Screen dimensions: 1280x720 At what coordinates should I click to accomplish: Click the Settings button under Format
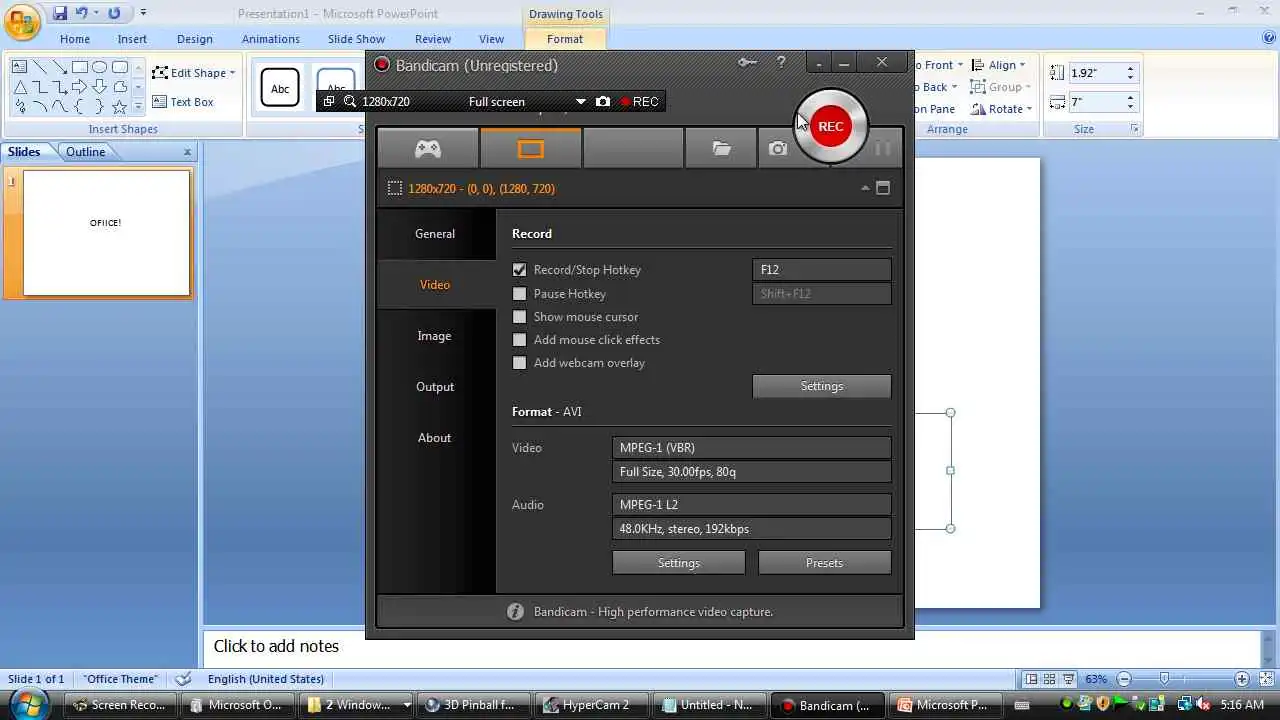pyautogui.click(x=679, y=563)
